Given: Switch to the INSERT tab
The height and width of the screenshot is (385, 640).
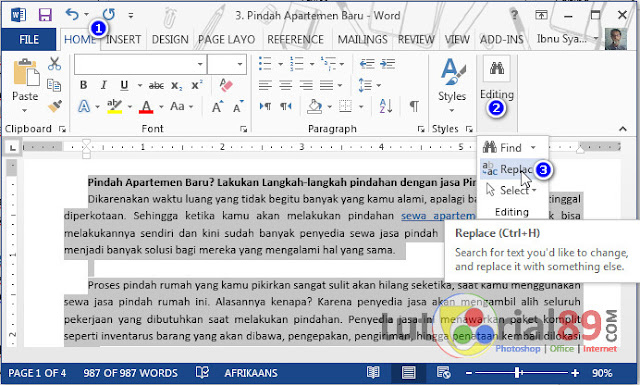Looking at the screenshot, I should pyautogui.click(x=124, y=40).
